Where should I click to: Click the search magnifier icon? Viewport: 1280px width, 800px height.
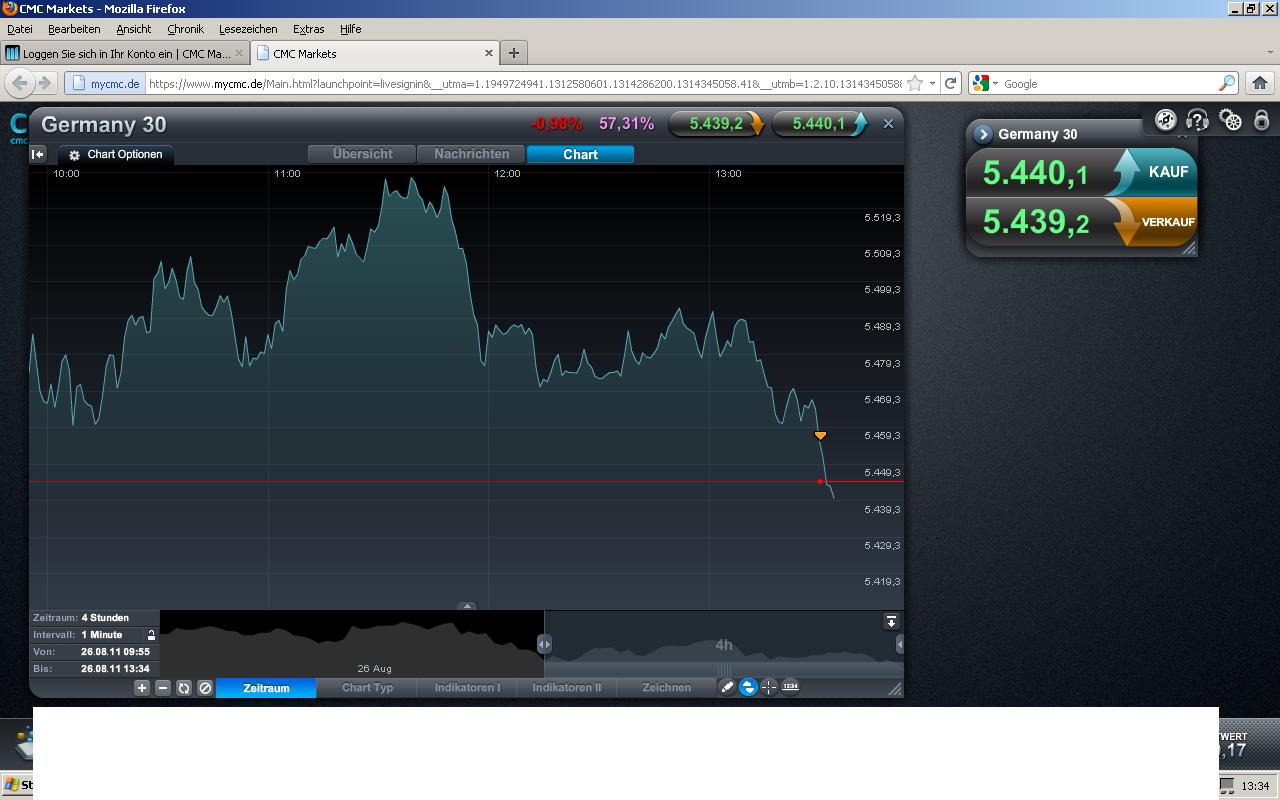point(1227,83)
